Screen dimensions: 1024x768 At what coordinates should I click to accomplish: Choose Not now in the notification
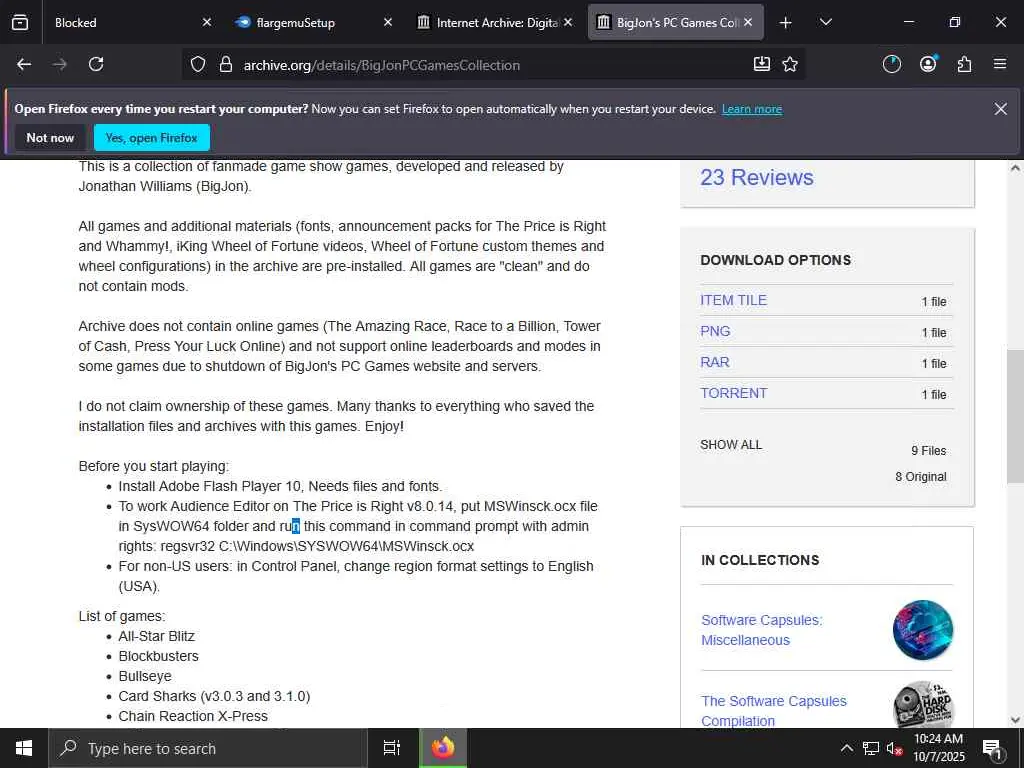[x=50, y=138]
